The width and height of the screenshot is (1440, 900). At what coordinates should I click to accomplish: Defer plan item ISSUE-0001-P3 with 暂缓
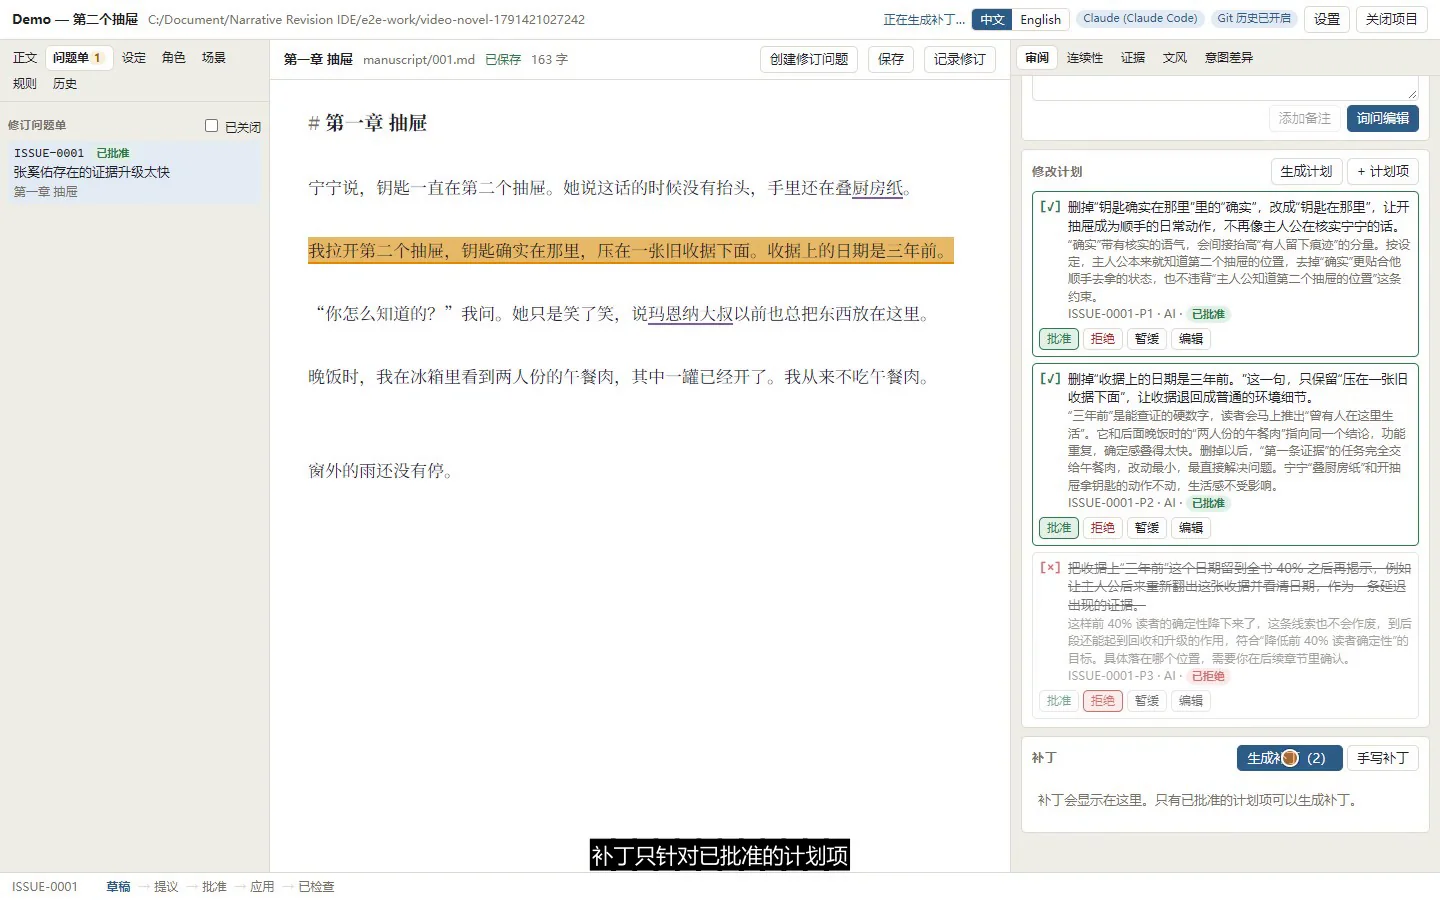(x=1147, y=701)
